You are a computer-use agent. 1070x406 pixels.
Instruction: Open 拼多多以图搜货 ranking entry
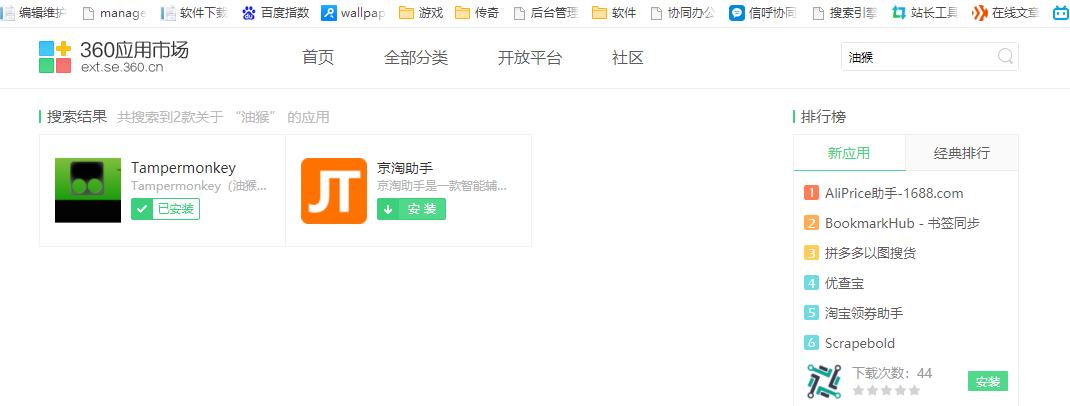(x=870, y=253)
